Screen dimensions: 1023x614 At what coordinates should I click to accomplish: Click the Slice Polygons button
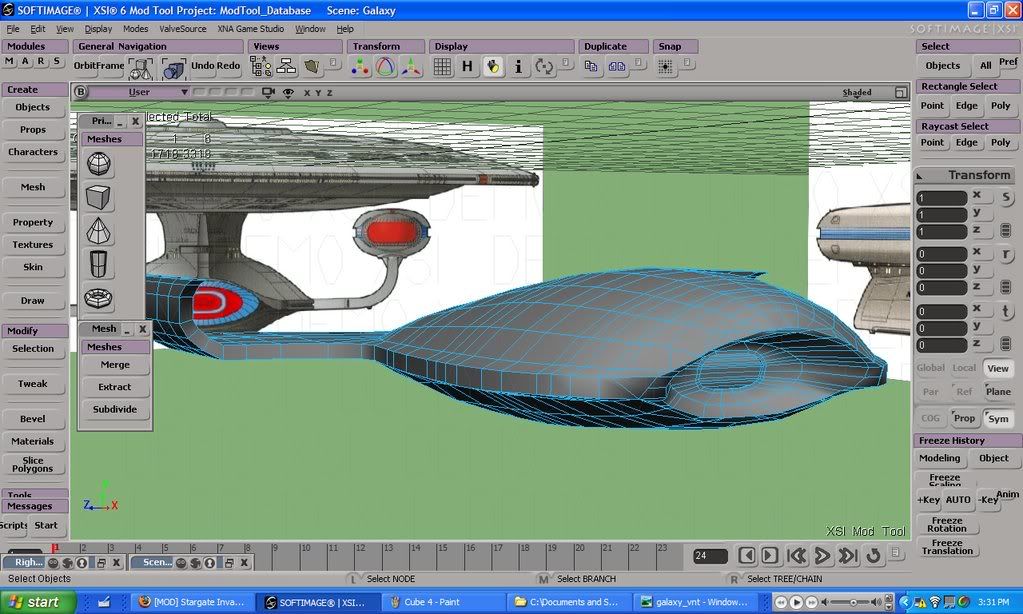[33, 464]
